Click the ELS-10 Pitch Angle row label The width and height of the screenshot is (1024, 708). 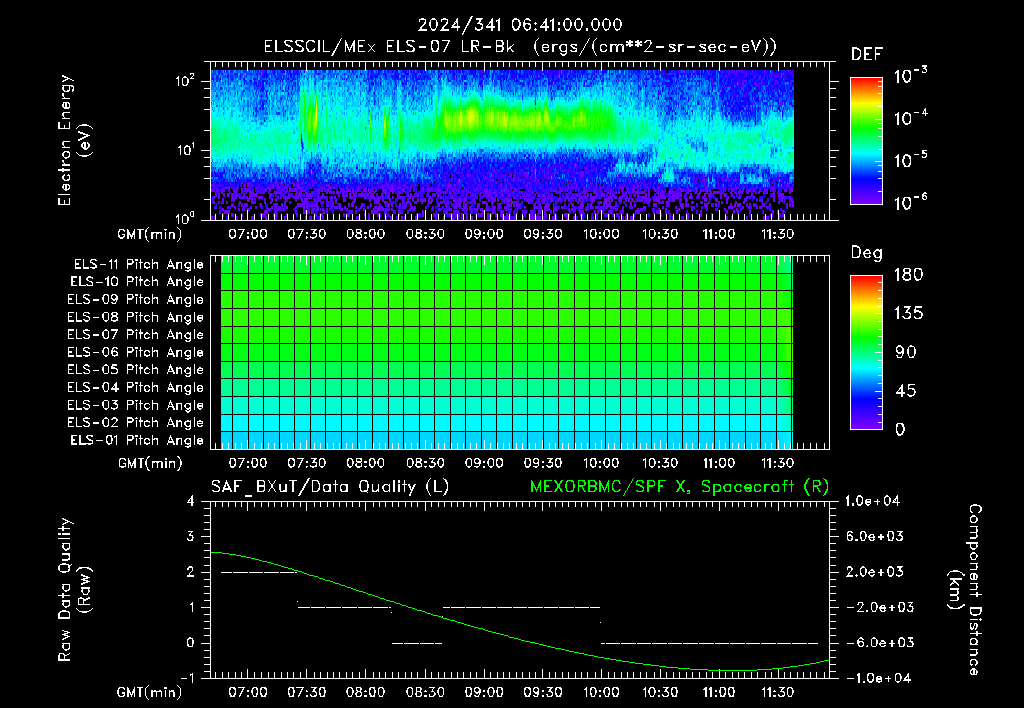tap(137, 282)
